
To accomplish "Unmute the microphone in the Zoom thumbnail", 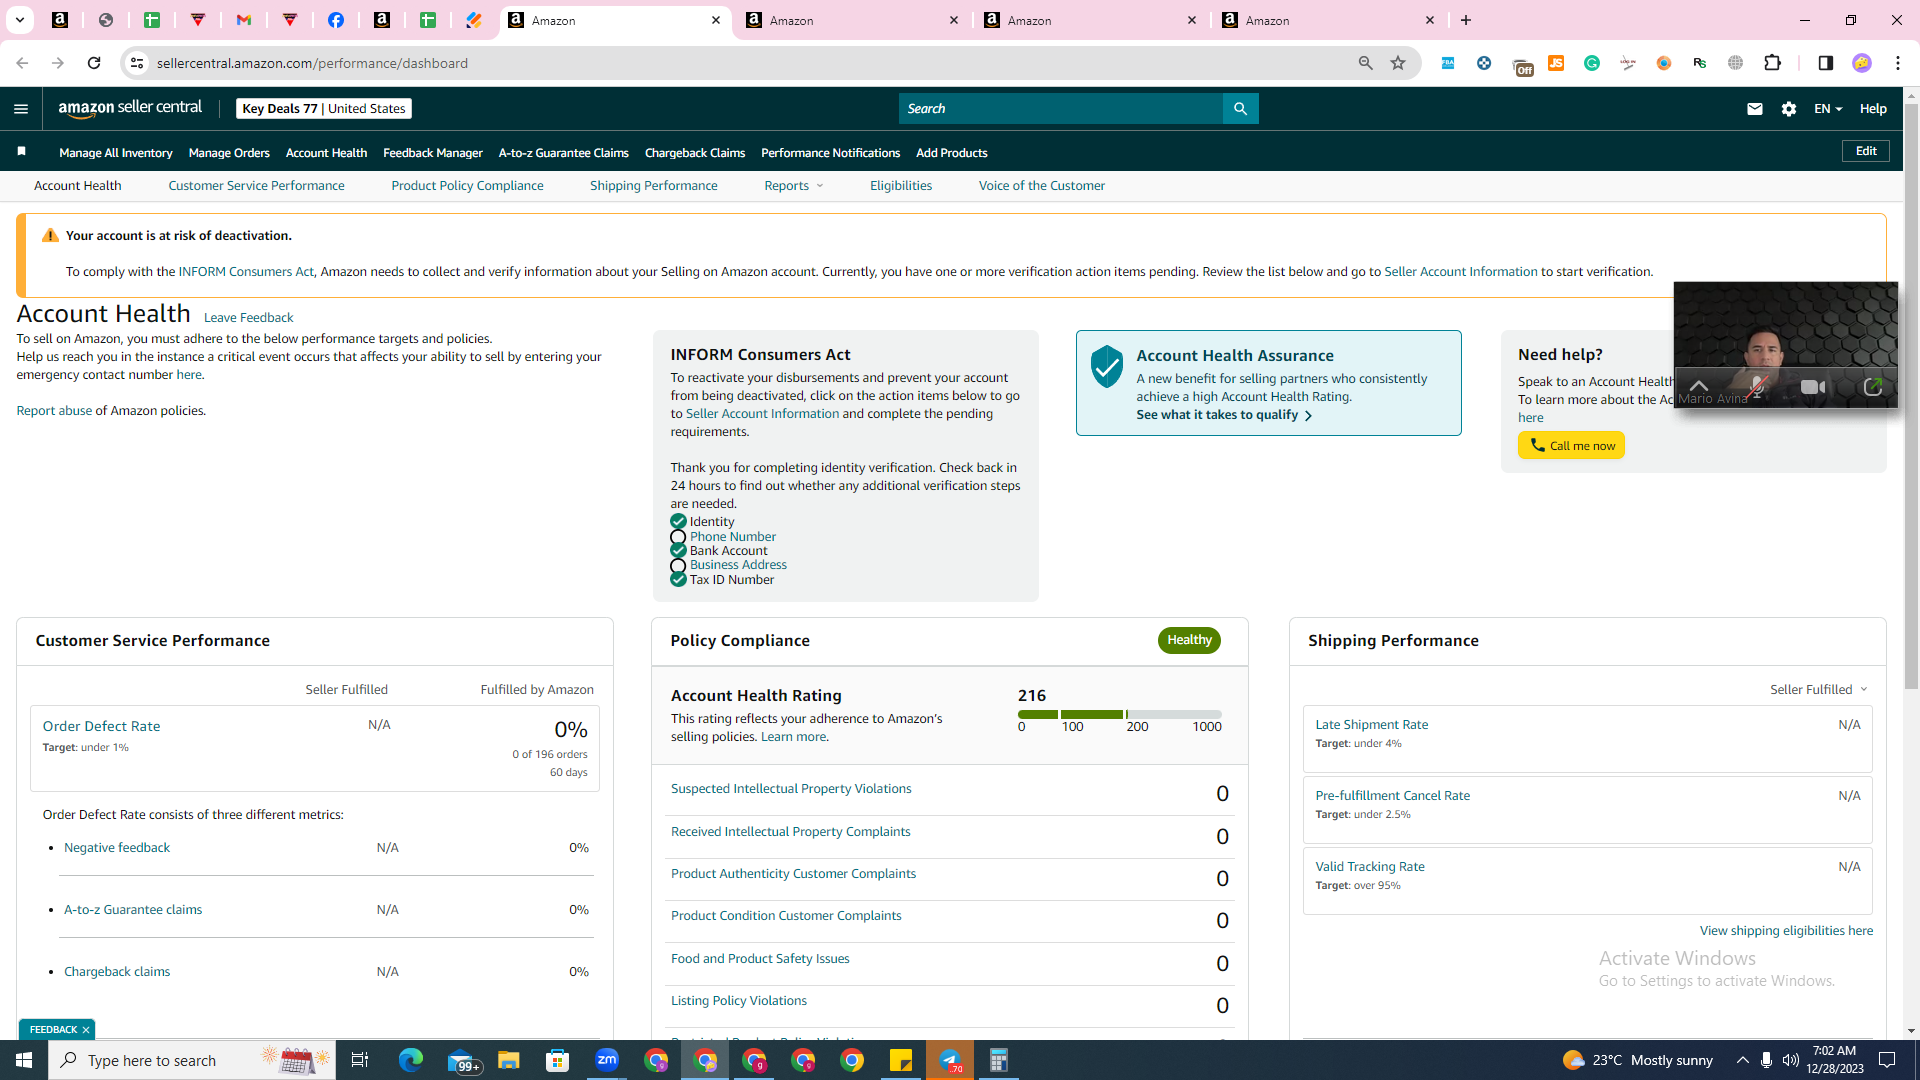I will [x=1757, y=387].
